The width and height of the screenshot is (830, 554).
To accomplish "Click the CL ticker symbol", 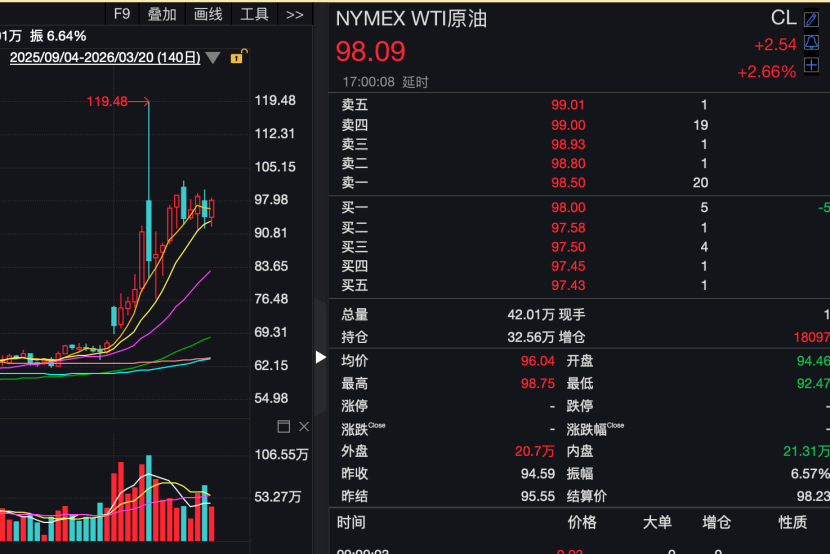I will click(x=783, y=18).
